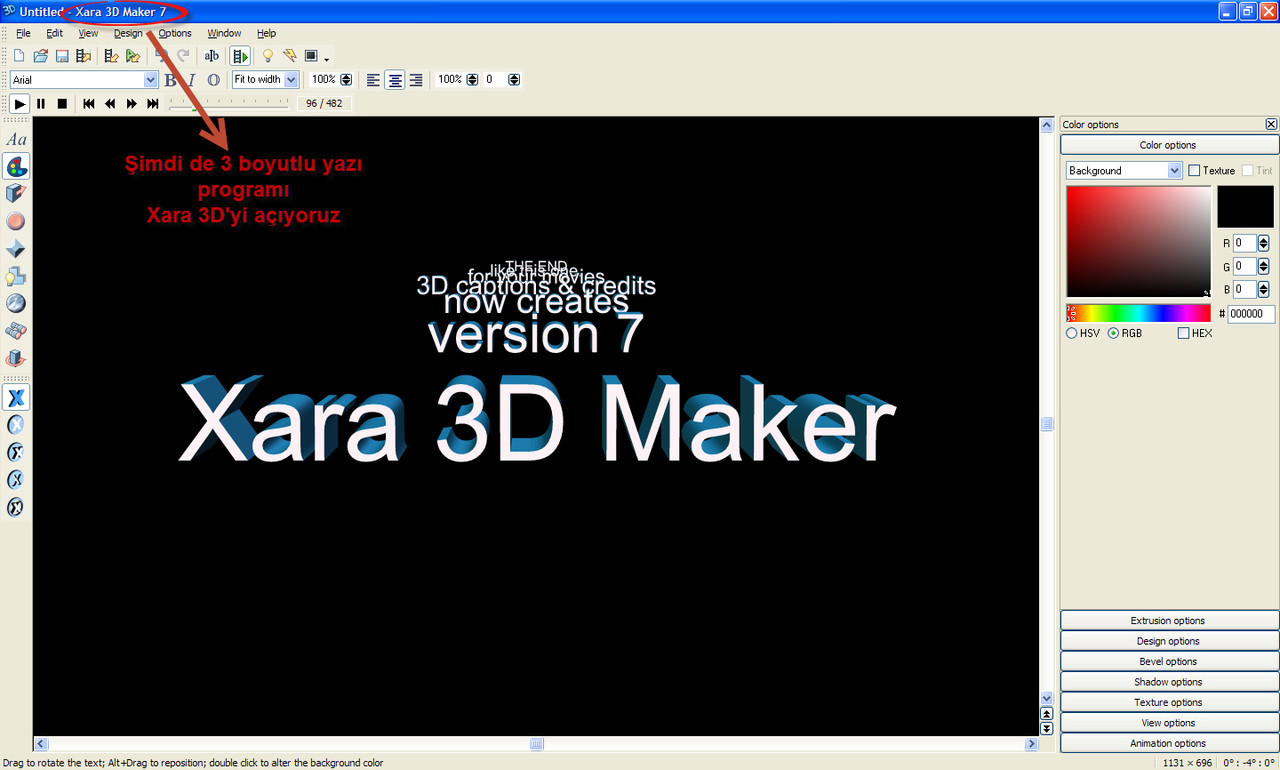The image size is (1280, 770).
Task: Select the Shadow options bulb icon
Action: [16, 276]
